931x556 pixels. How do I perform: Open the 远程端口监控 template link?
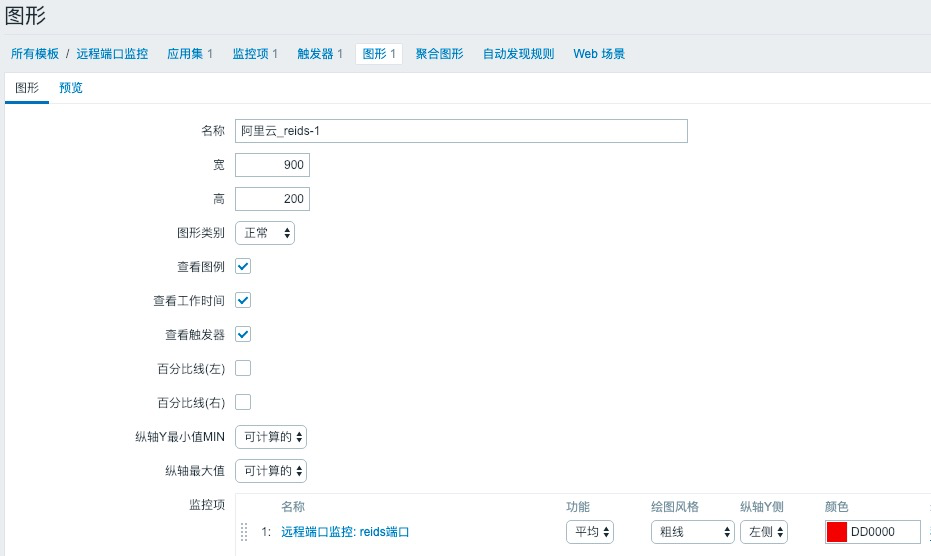coord(112,53)
